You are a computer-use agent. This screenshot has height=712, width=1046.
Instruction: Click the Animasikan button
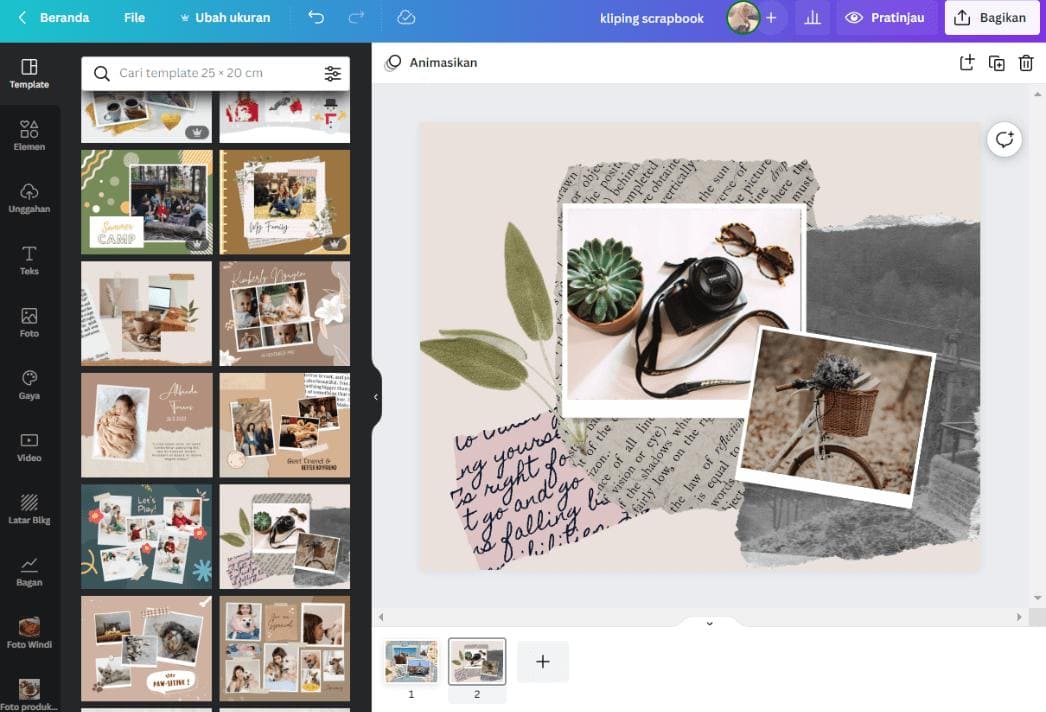point(431,63)
